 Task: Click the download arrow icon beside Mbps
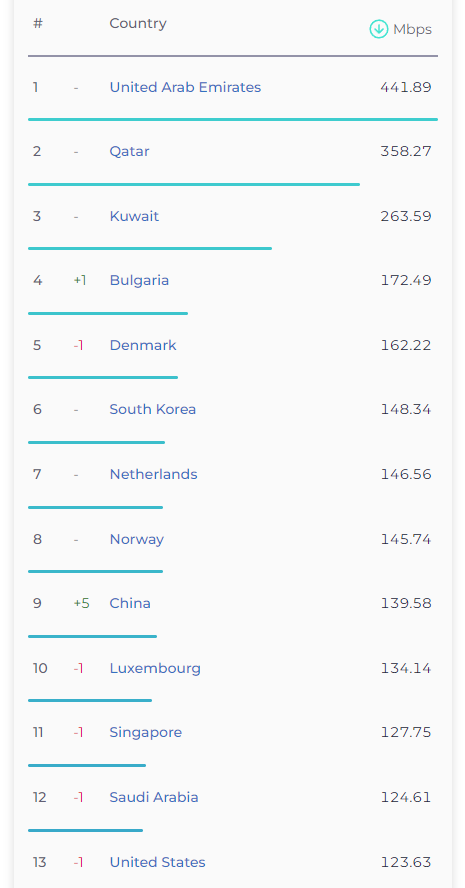point(378,29)
